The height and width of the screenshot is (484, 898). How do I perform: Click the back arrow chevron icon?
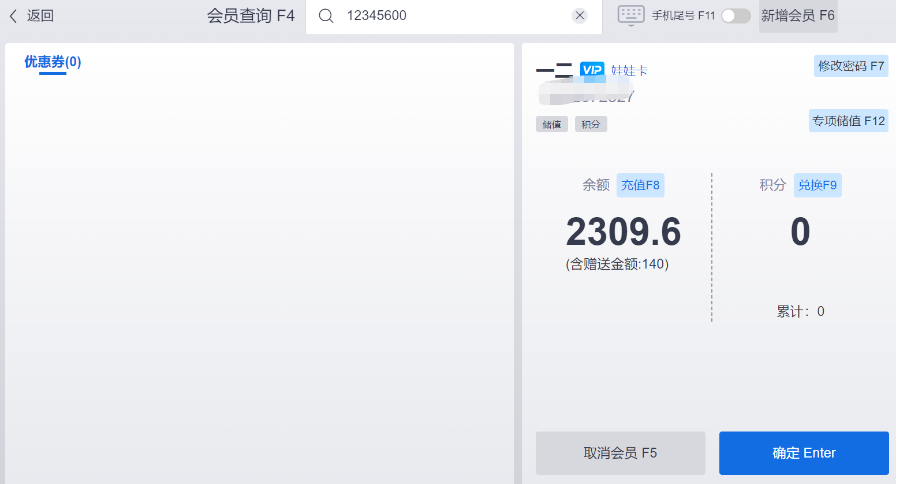click(13, 16)
